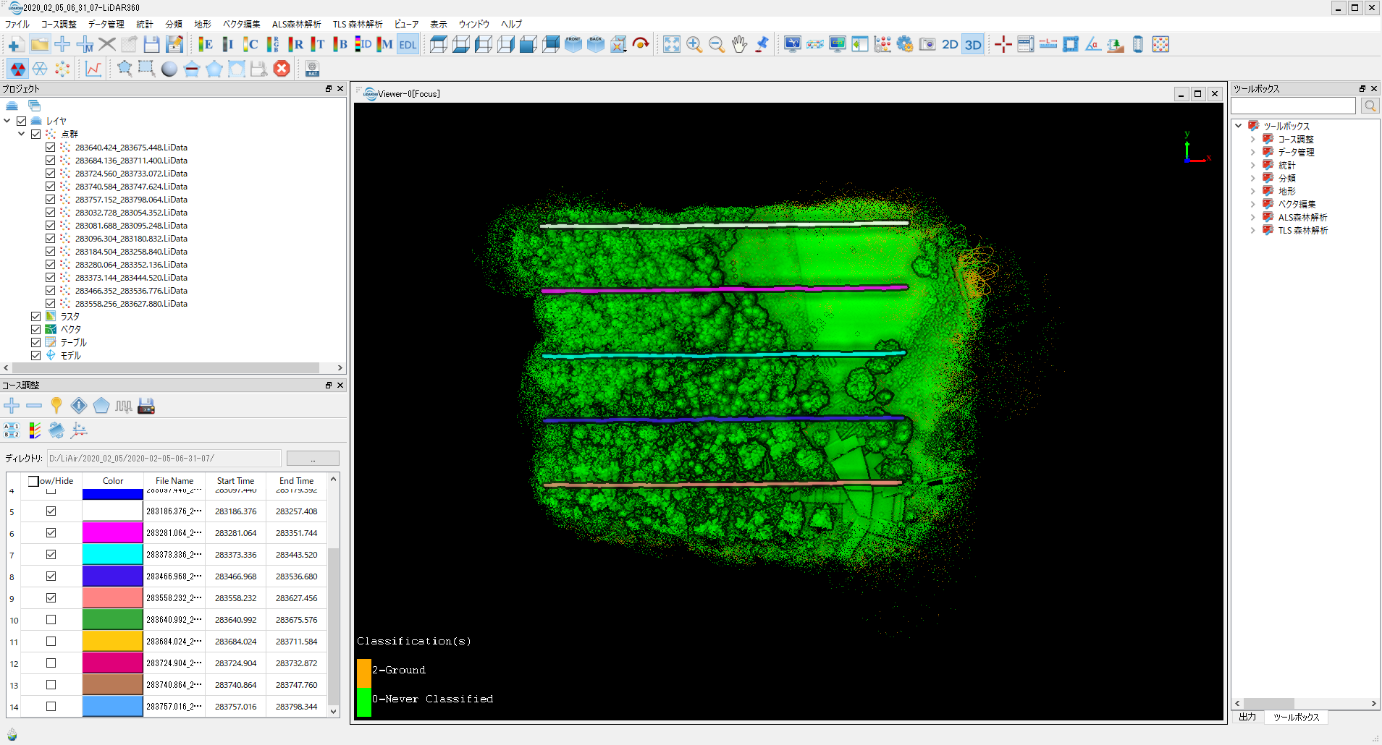
Task: Uncheck row 7 show/hide checkbox
Action: tap(51, 555)
